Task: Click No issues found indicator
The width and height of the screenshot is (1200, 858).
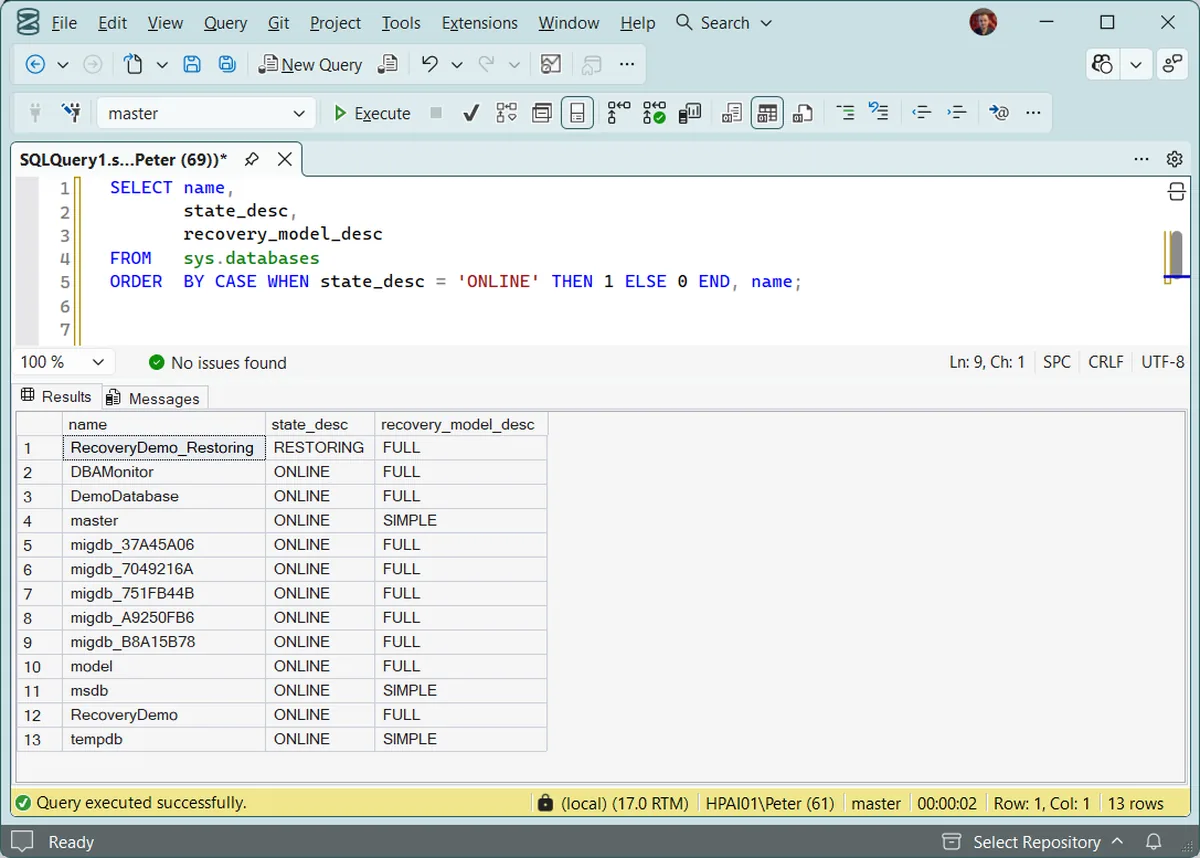Action: [x=218, y=363]
